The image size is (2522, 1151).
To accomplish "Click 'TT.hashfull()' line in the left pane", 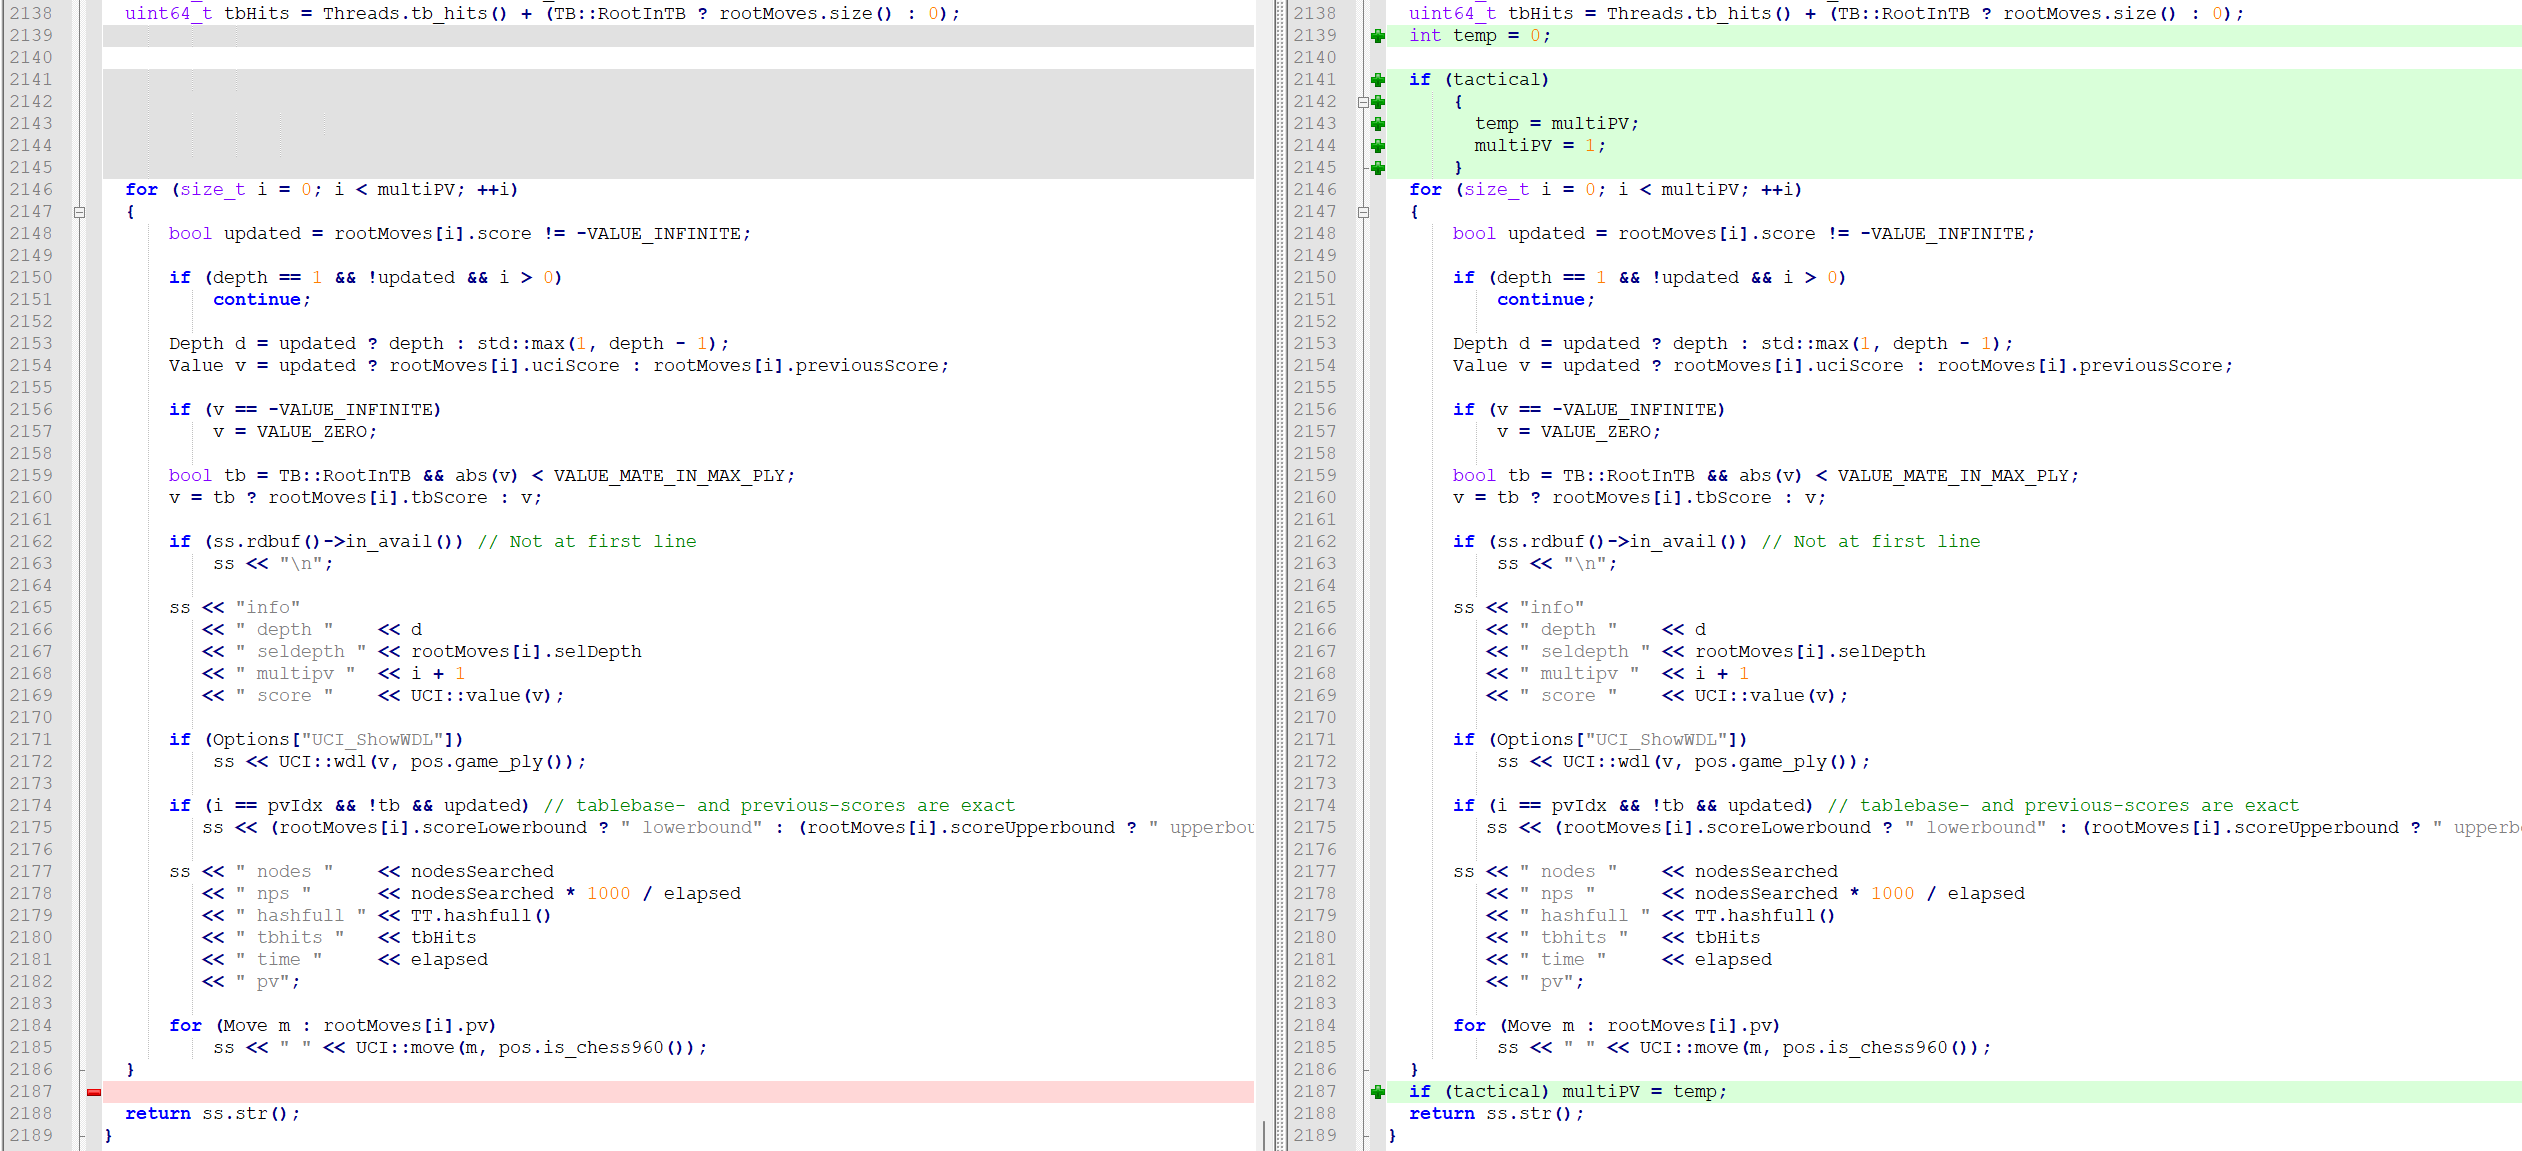I will pyautogui.click(x=377, y=916).
